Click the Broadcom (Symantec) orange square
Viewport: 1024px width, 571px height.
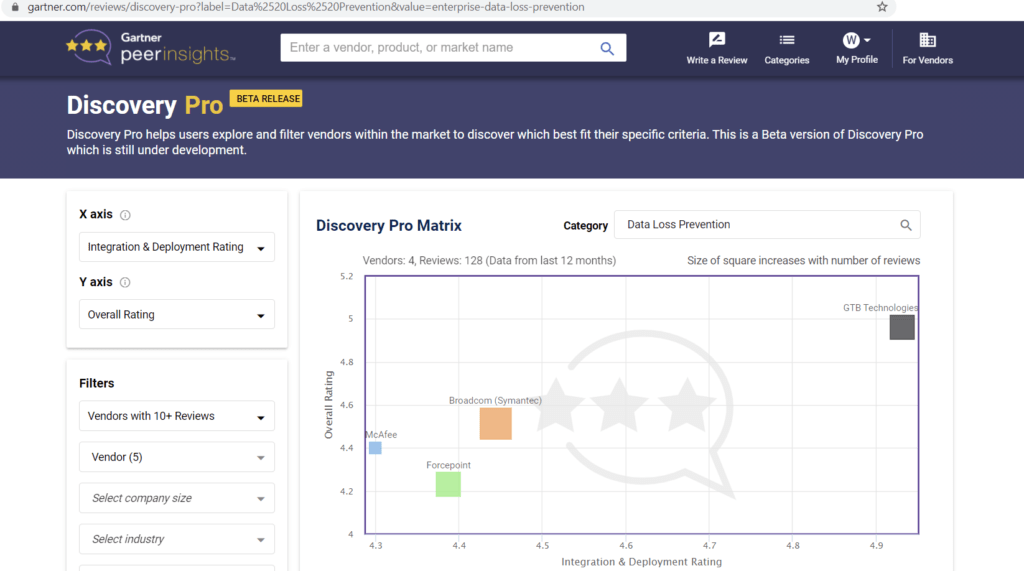tap(496, 423)
